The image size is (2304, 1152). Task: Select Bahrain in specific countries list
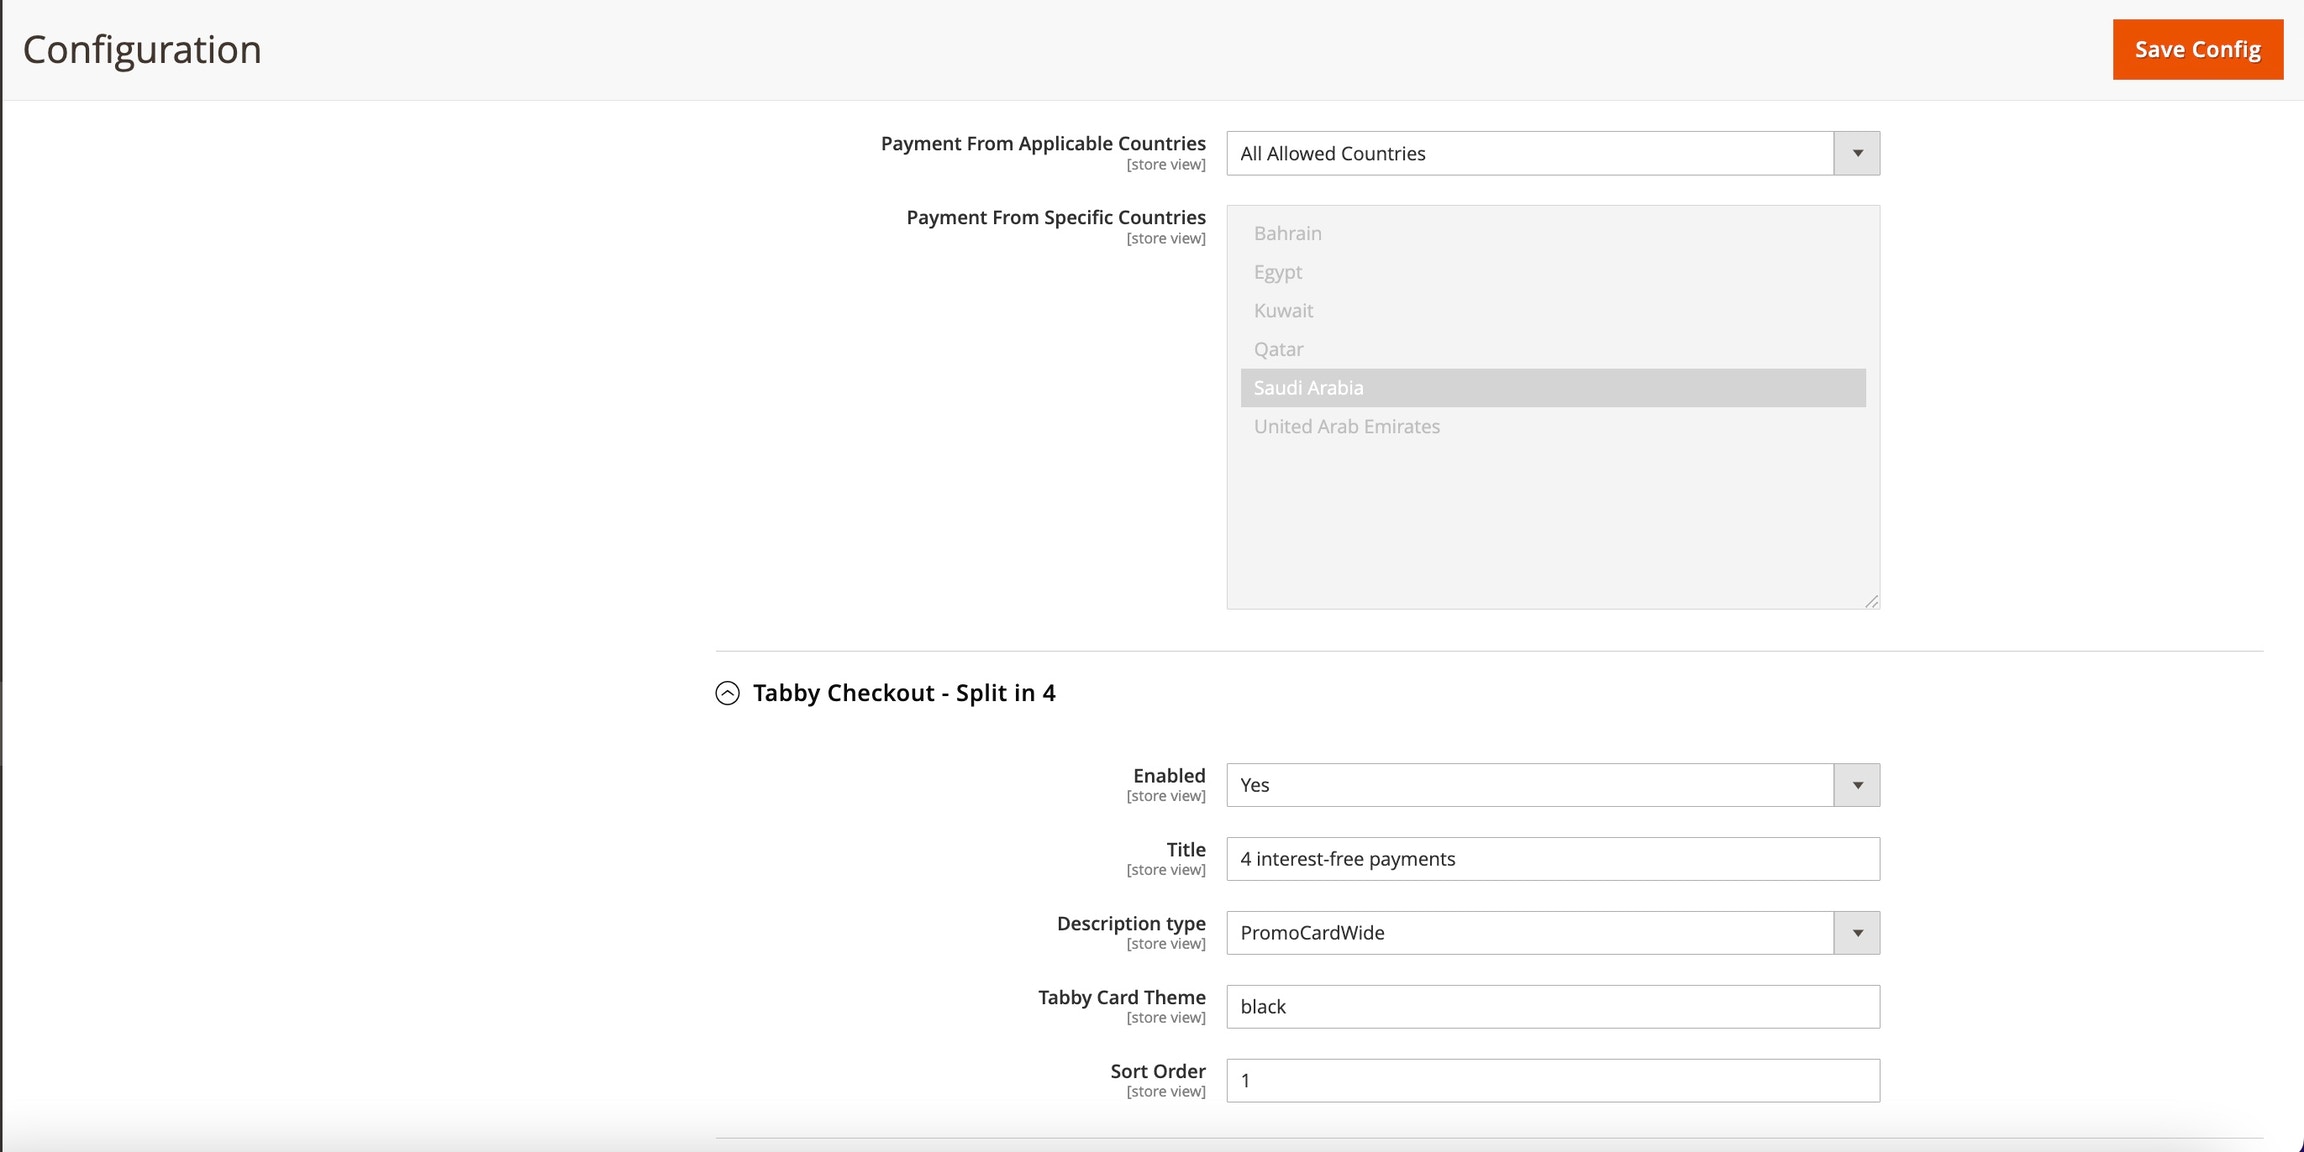[x=1553, y=233]
